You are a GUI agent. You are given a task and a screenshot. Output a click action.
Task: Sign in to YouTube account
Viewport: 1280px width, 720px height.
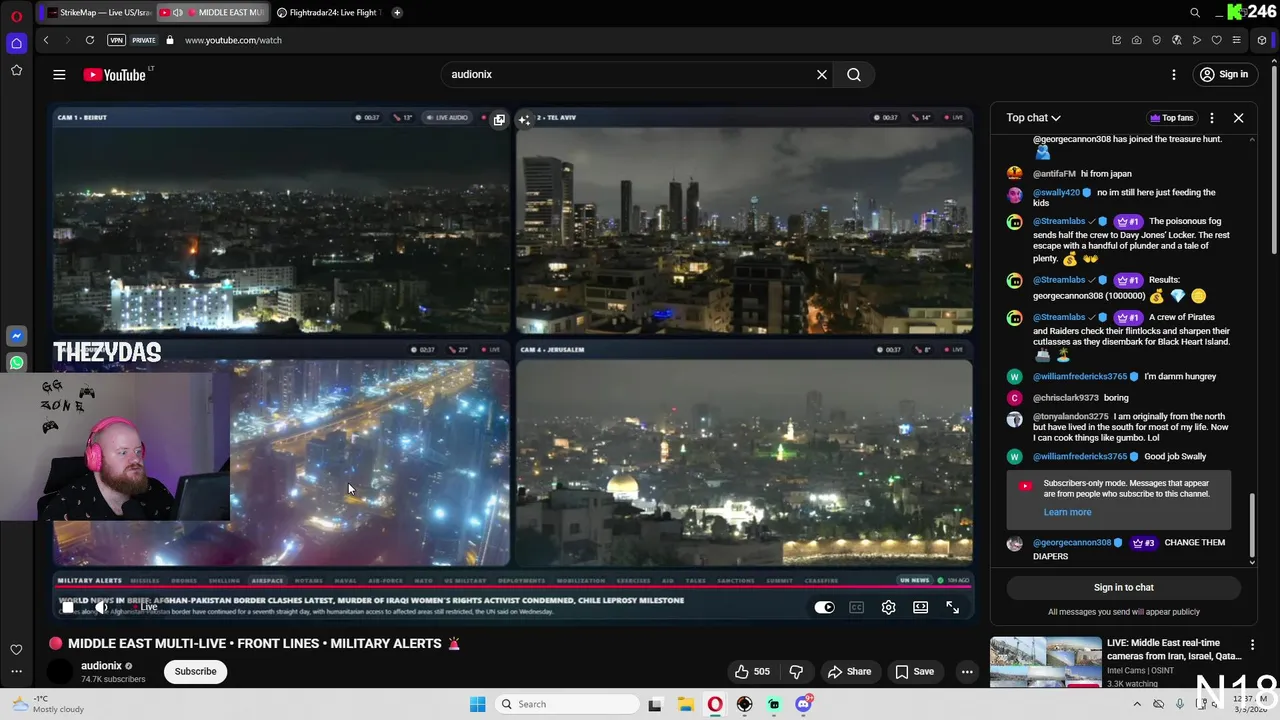(x=1224, y=74)
